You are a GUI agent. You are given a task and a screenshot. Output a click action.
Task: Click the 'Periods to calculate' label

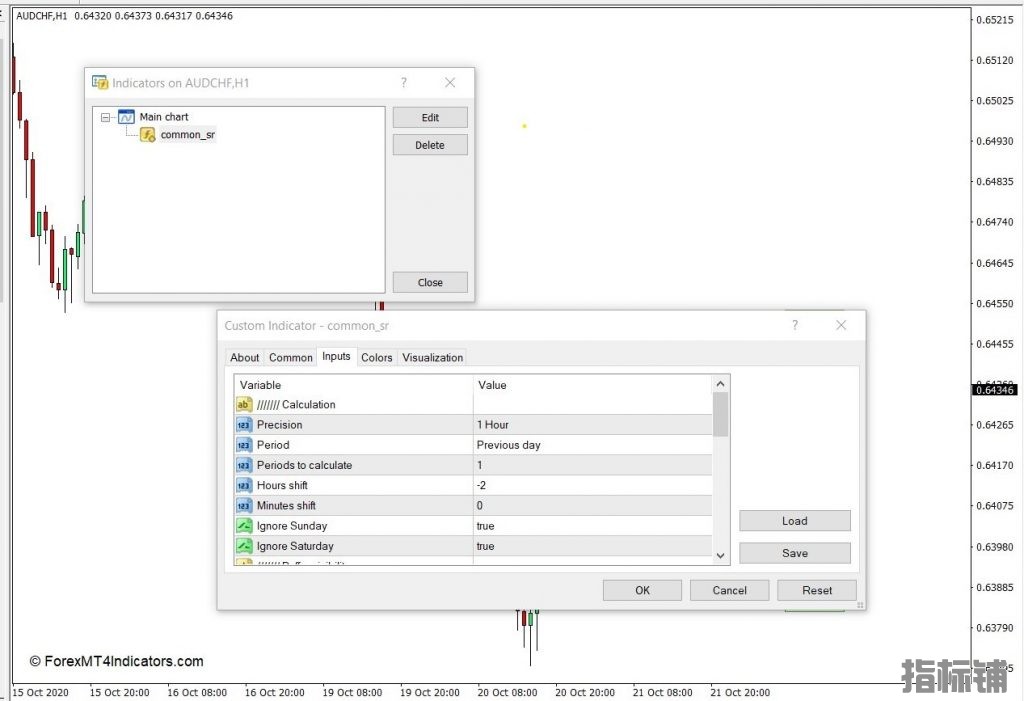(304, 465)
